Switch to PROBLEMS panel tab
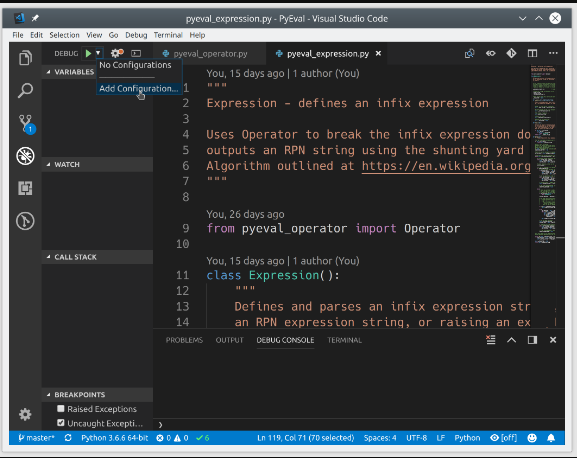 click(x=184, y=340)
